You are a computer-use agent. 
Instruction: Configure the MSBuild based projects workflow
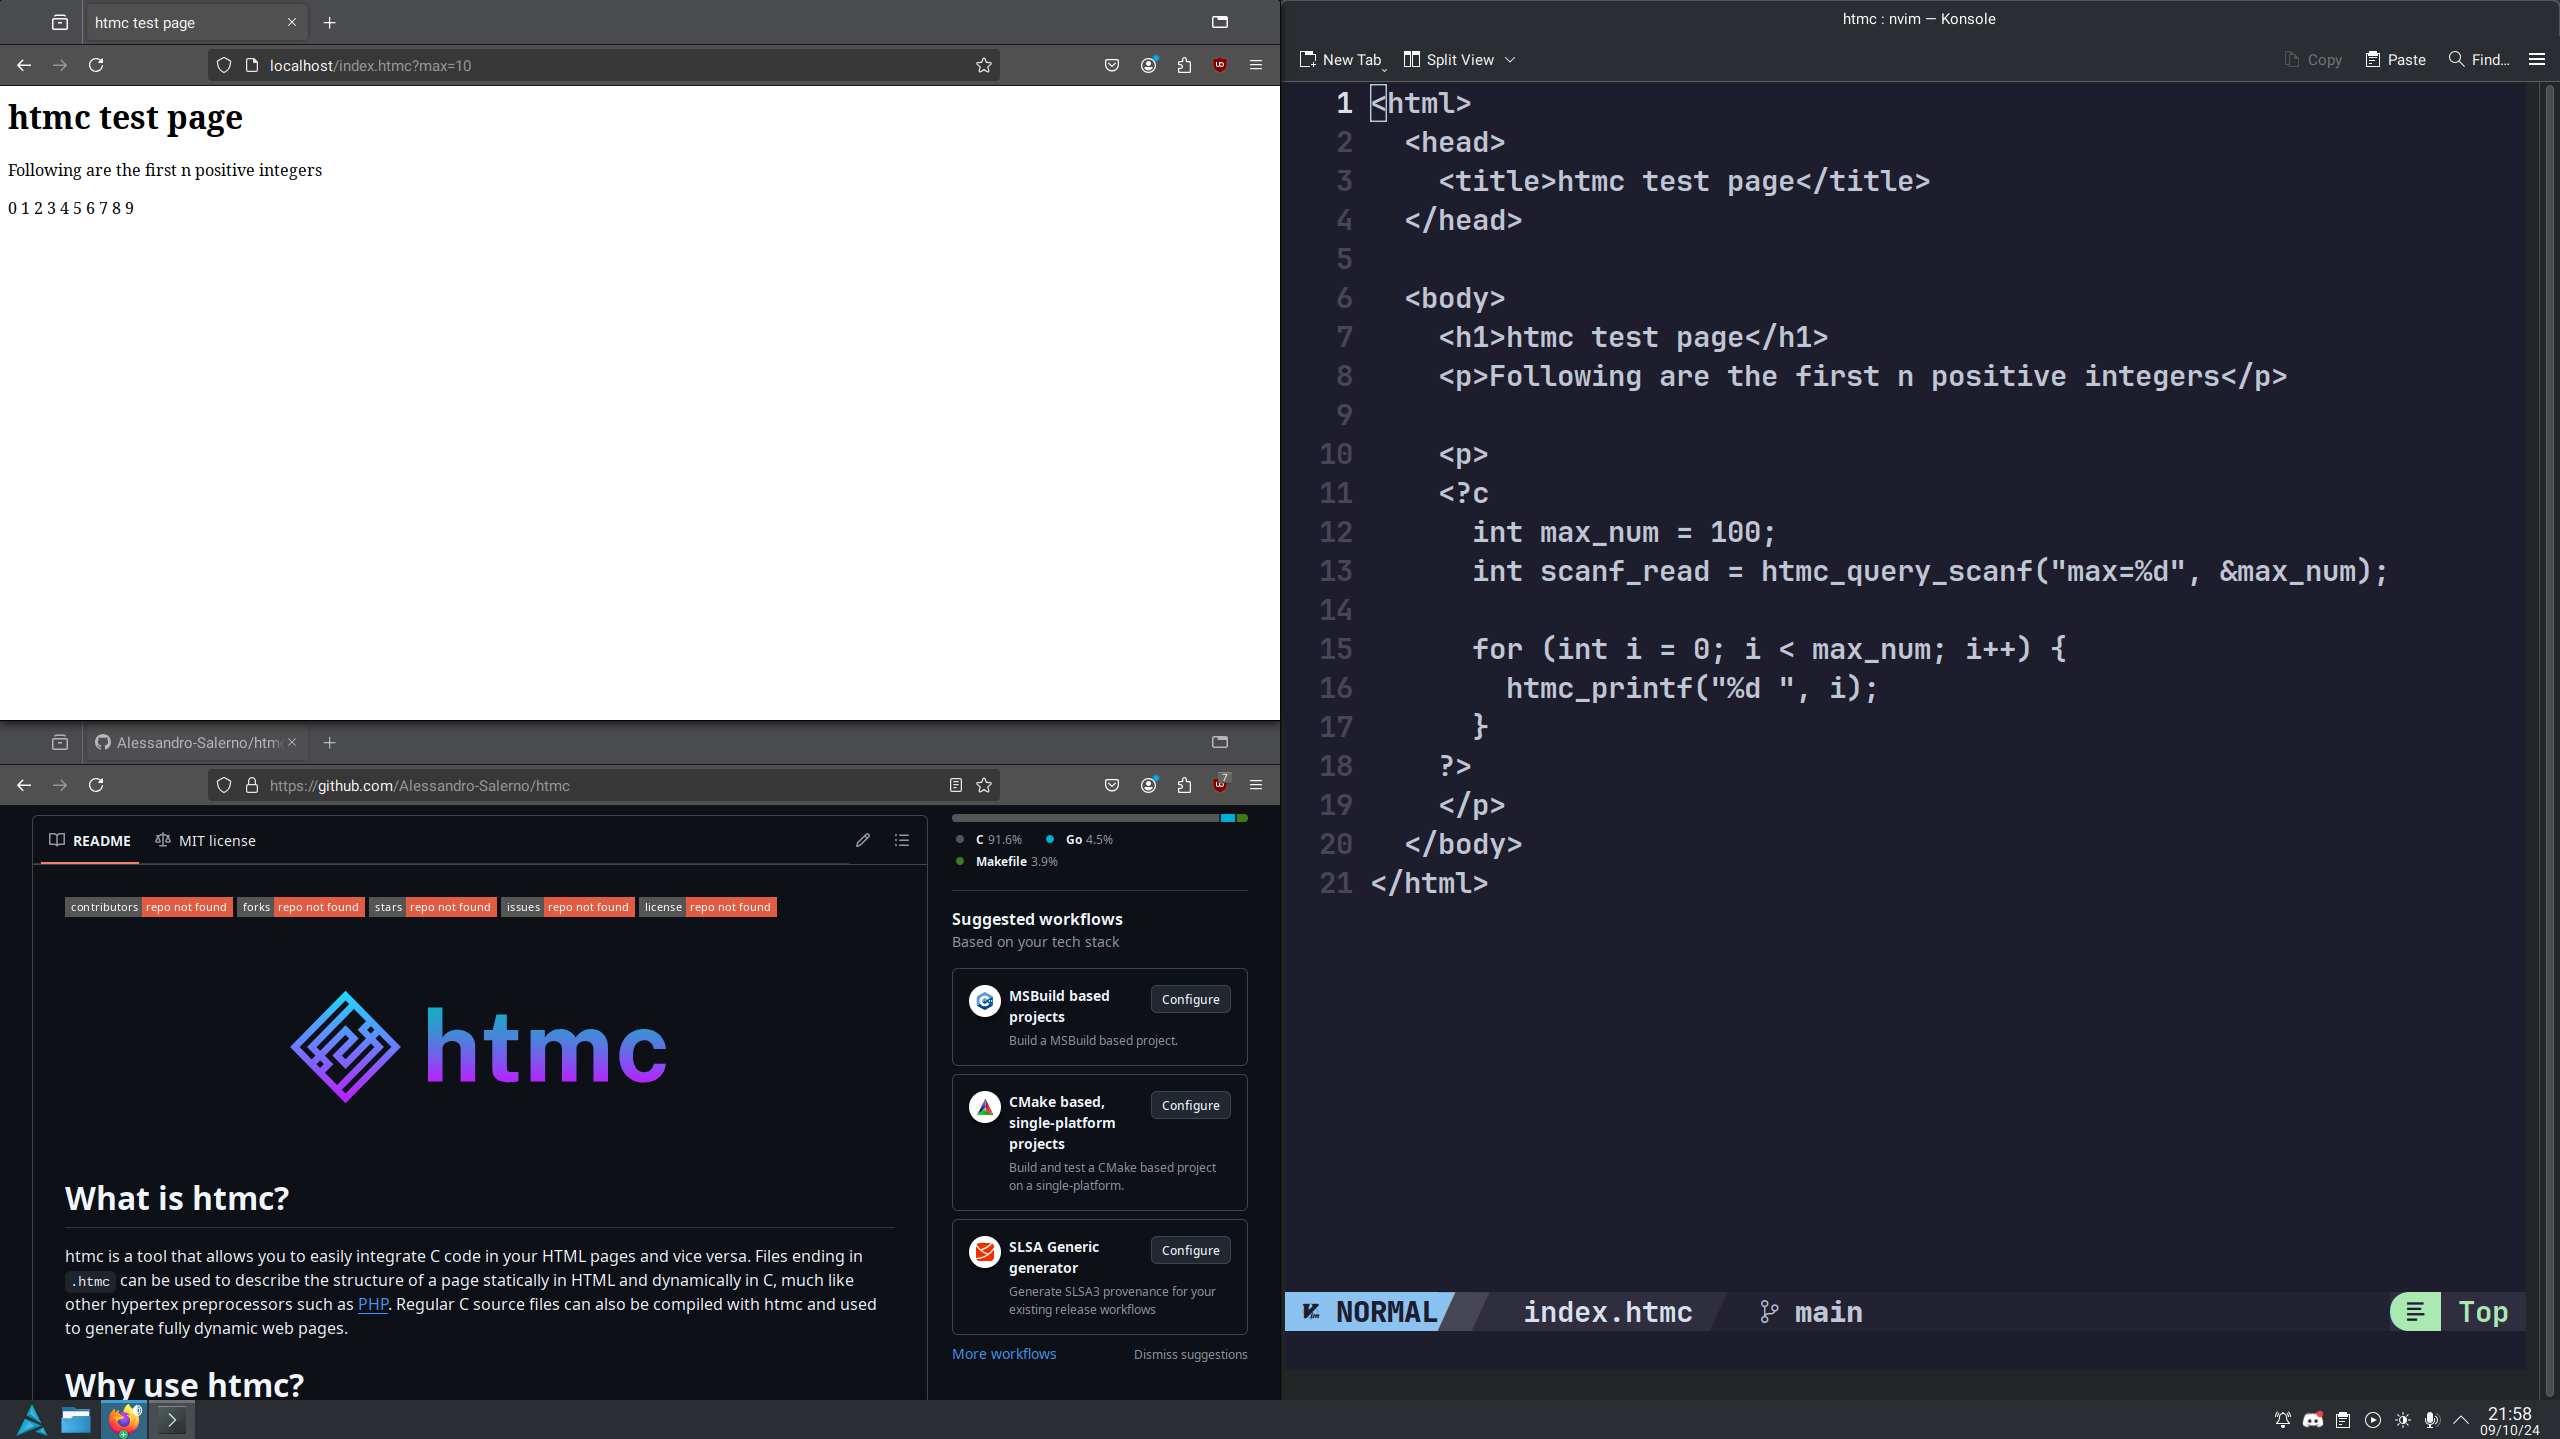tap(1190, 999)
